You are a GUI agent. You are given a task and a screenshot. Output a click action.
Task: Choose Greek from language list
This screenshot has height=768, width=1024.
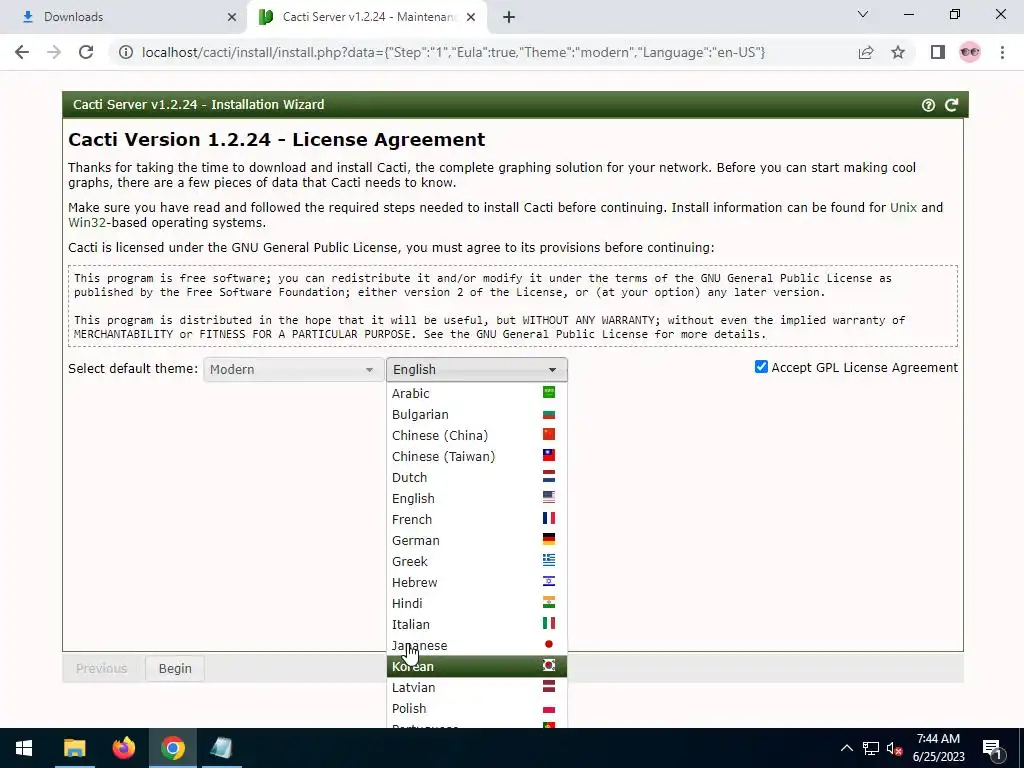477,561
